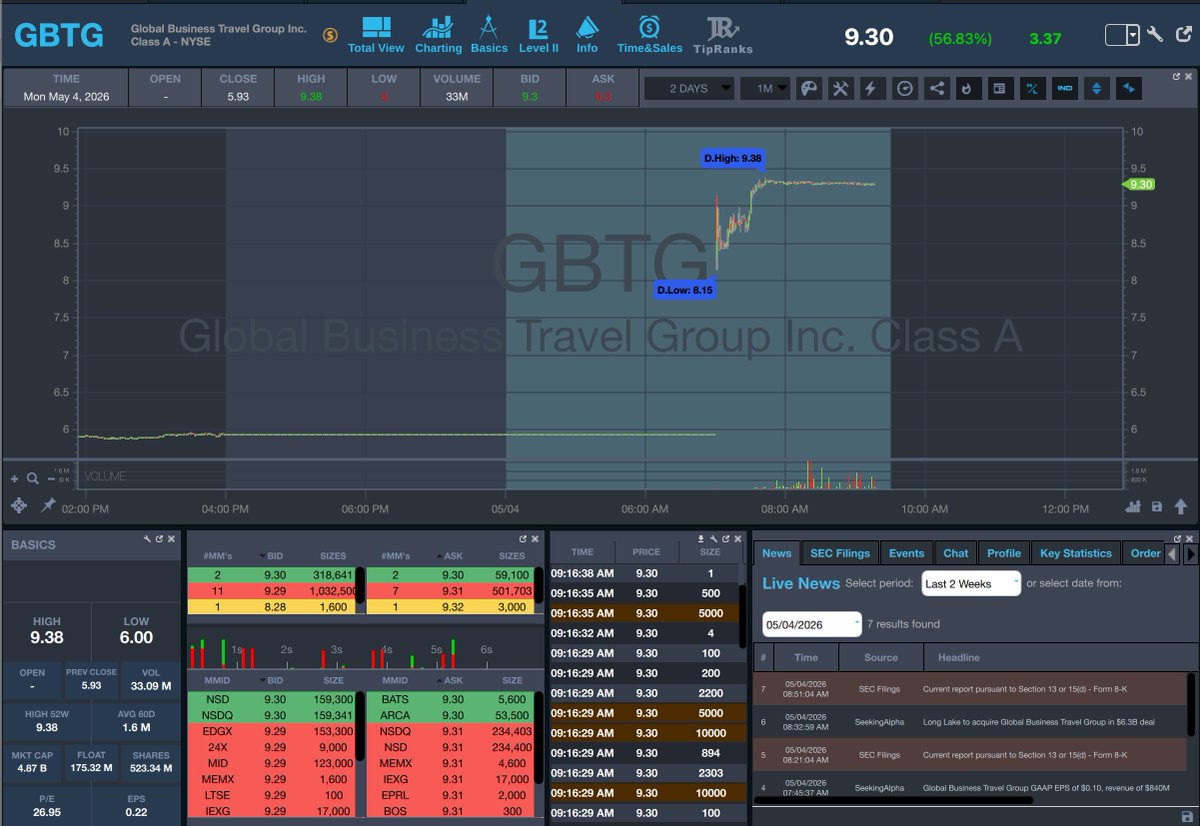Click the news headline horizontal scrollbar
1200x826 pixels.
(895, 800)
